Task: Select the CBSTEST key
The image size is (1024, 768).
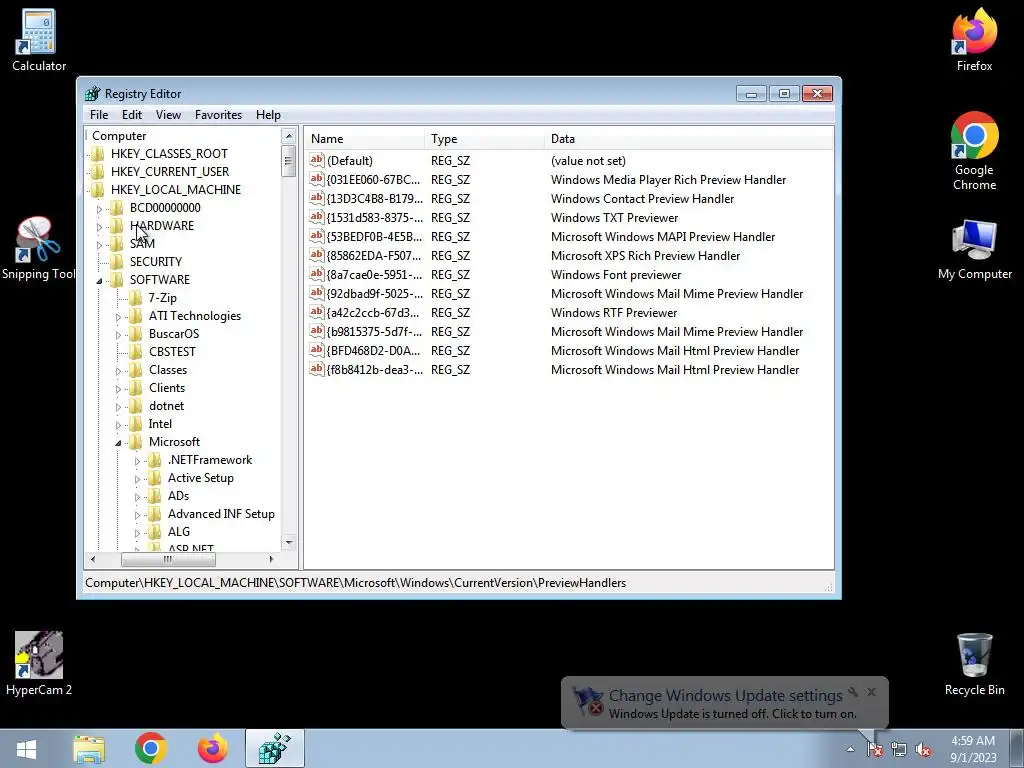Action: pos(172,351)
